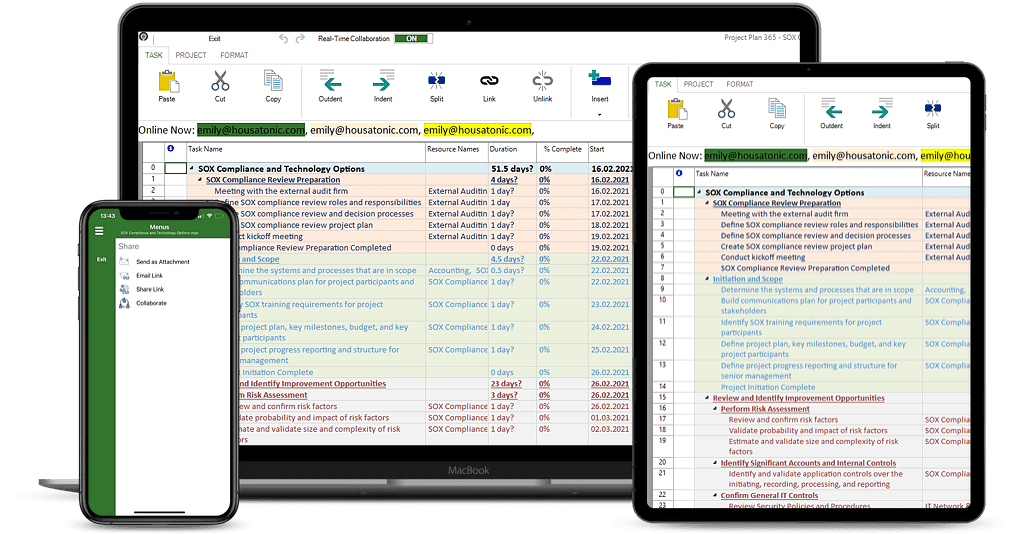
Task: Tap the Task Name column header on iPad
Action: 711,174
